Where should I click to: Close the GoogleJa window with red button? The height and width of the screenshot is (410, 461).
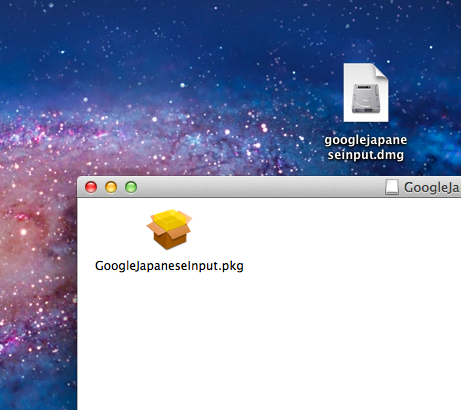[91, 187]
